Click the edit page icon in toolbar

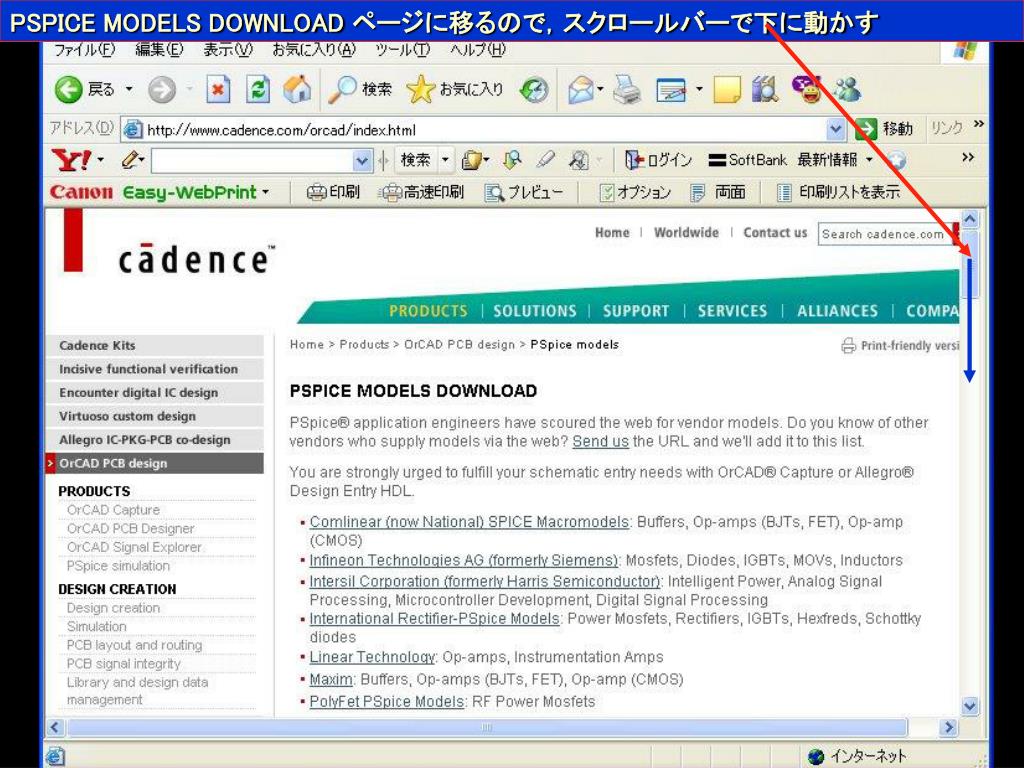tap(671, 89)
